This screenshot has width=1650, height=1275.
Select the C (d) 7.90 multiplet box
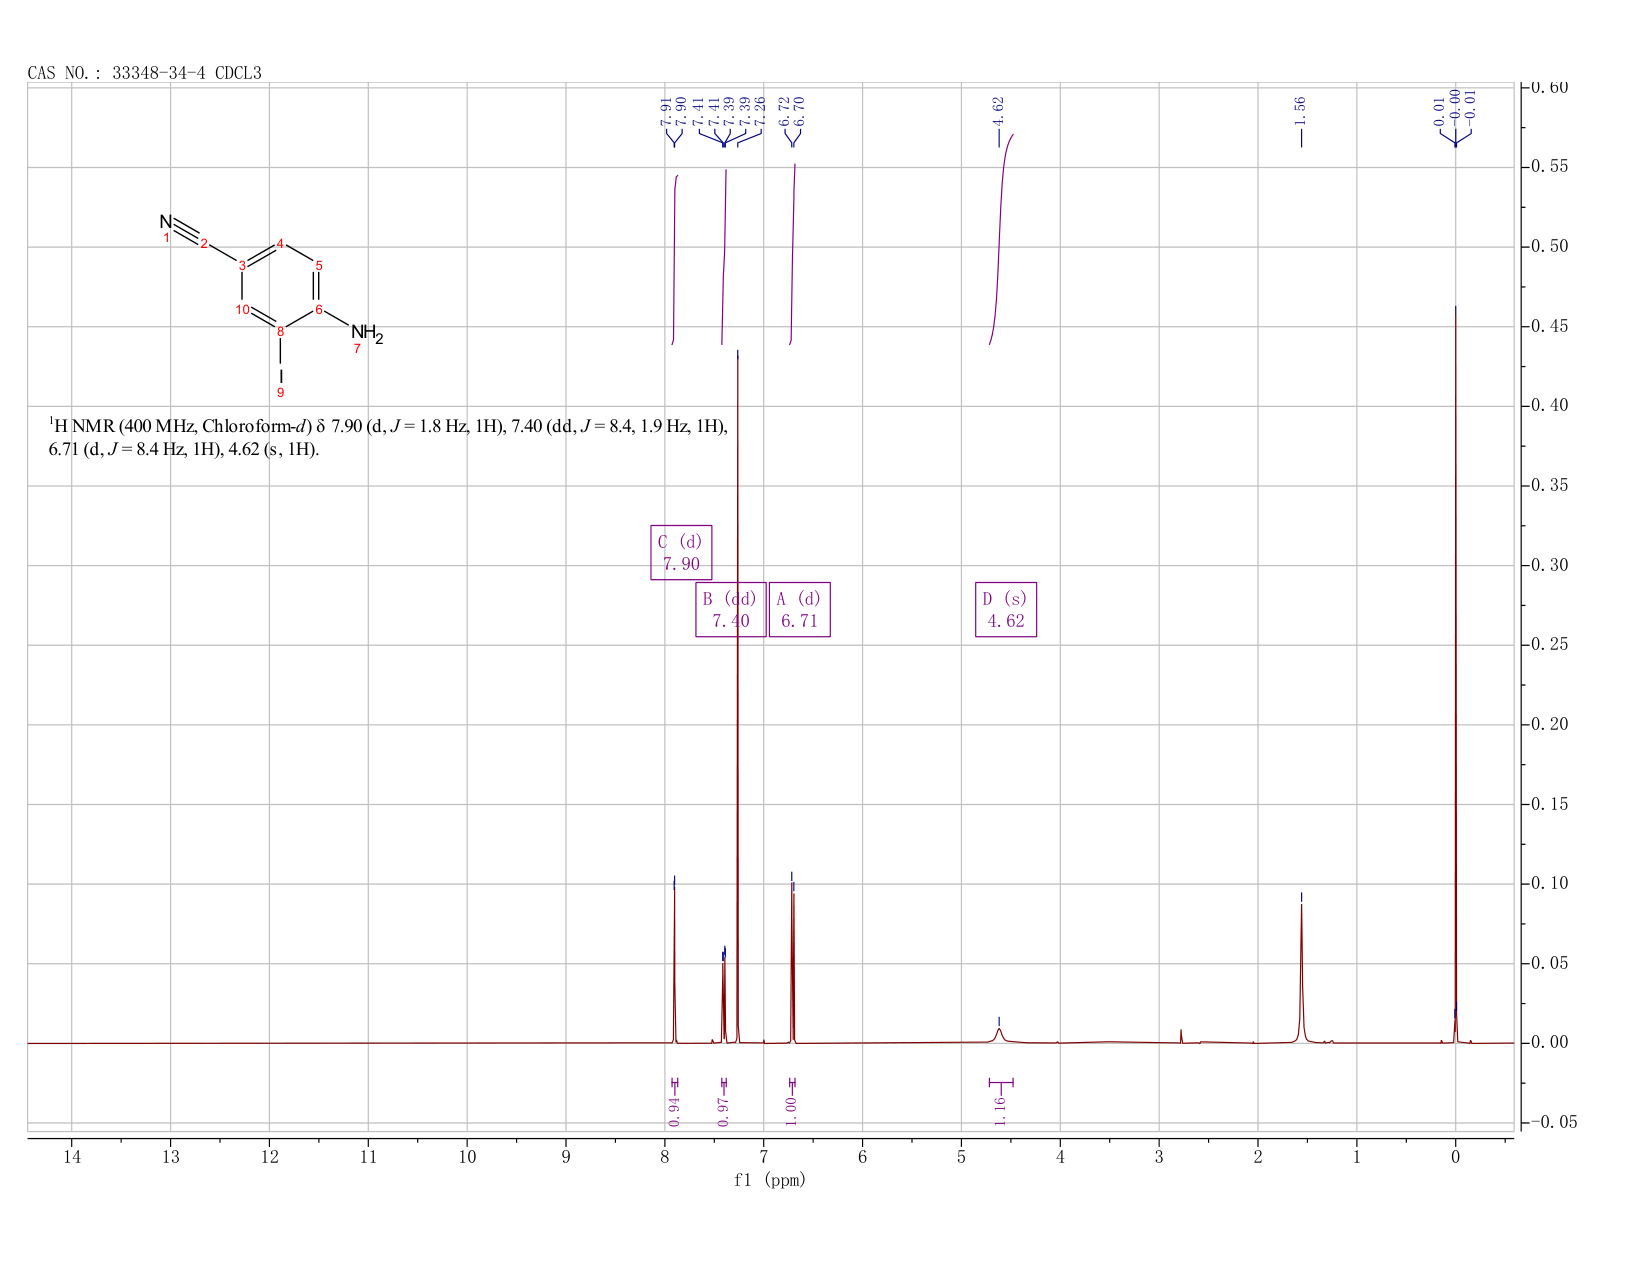click(x=681, y=552)
